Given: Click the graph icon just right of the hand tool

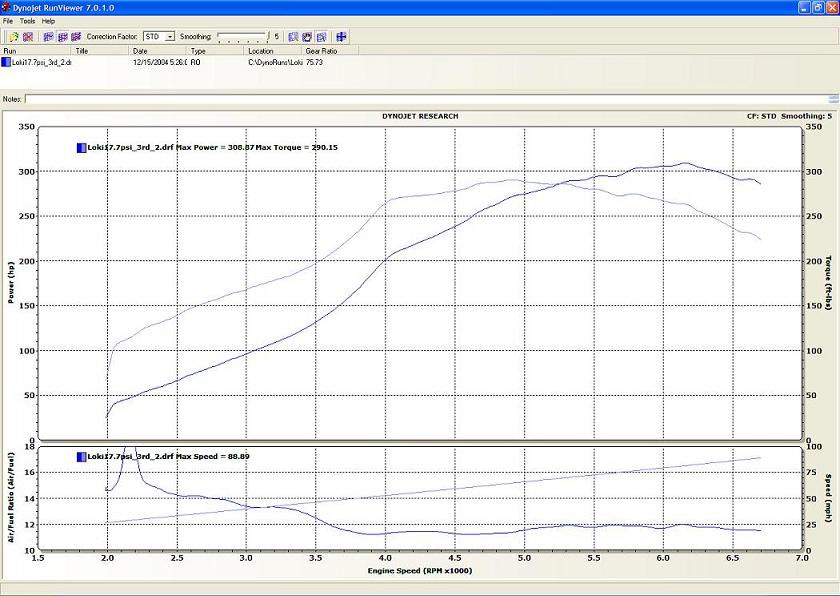Looking at the screenshot, I should tap(322, 36).
